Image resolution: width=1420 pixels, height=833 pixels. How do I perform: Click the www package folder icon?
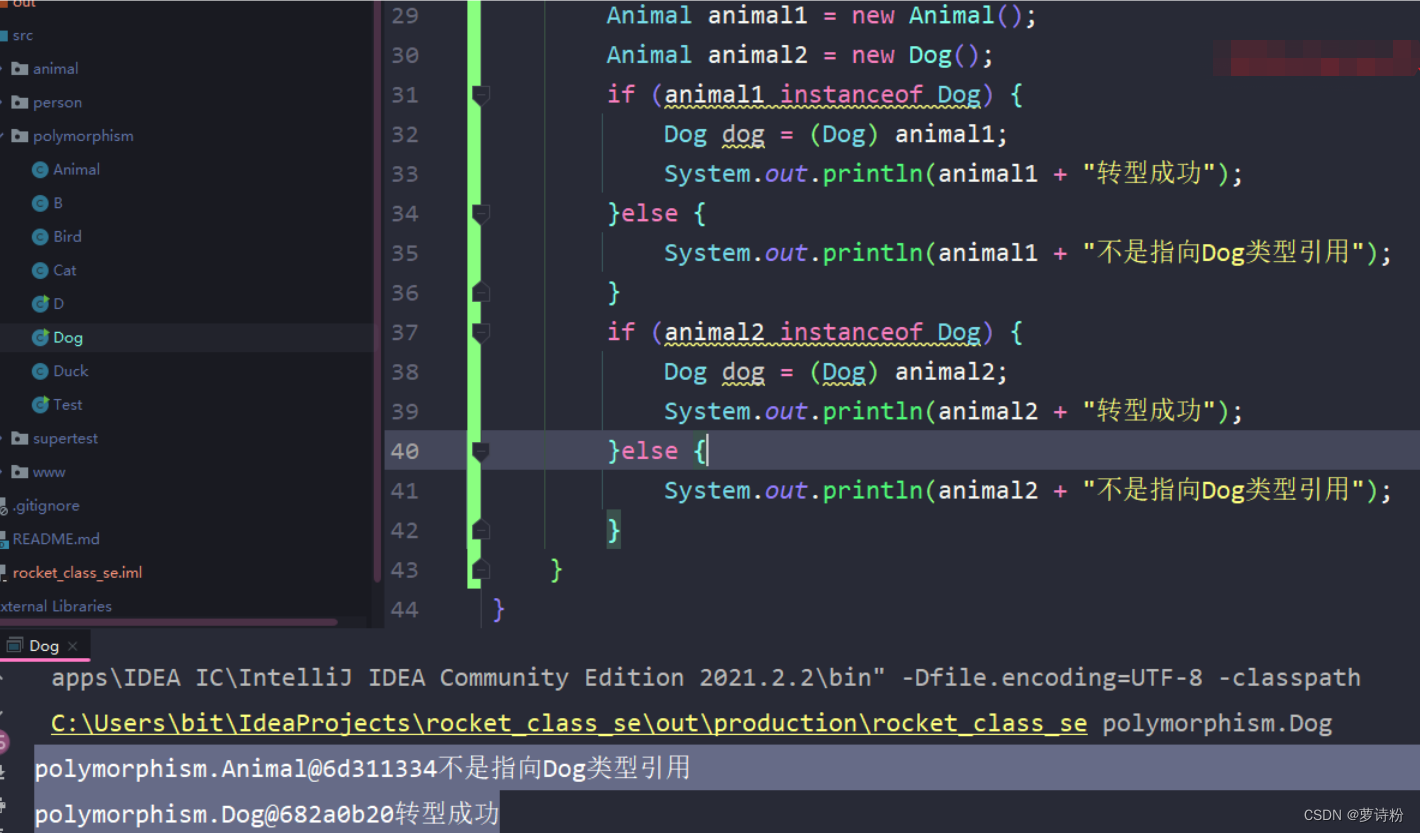click(x=20, y=472)
